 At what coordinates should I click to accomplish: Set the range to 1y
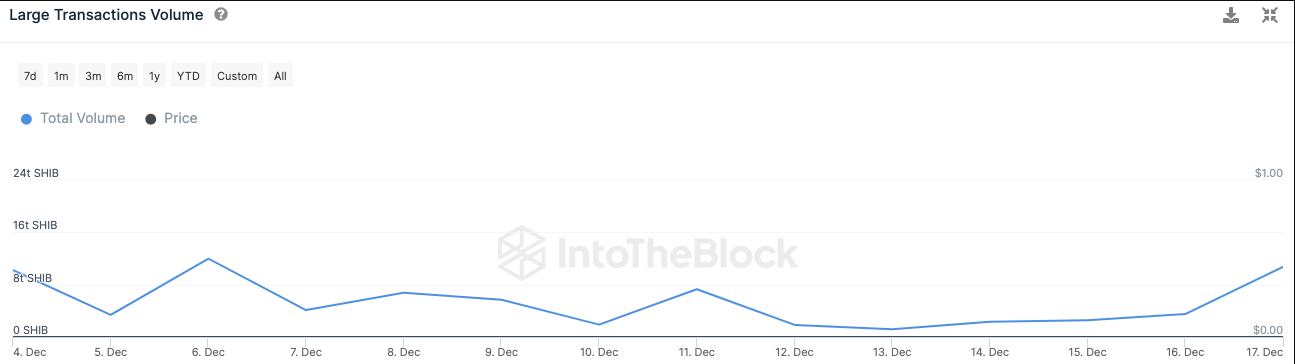click(x=154, y=76)
